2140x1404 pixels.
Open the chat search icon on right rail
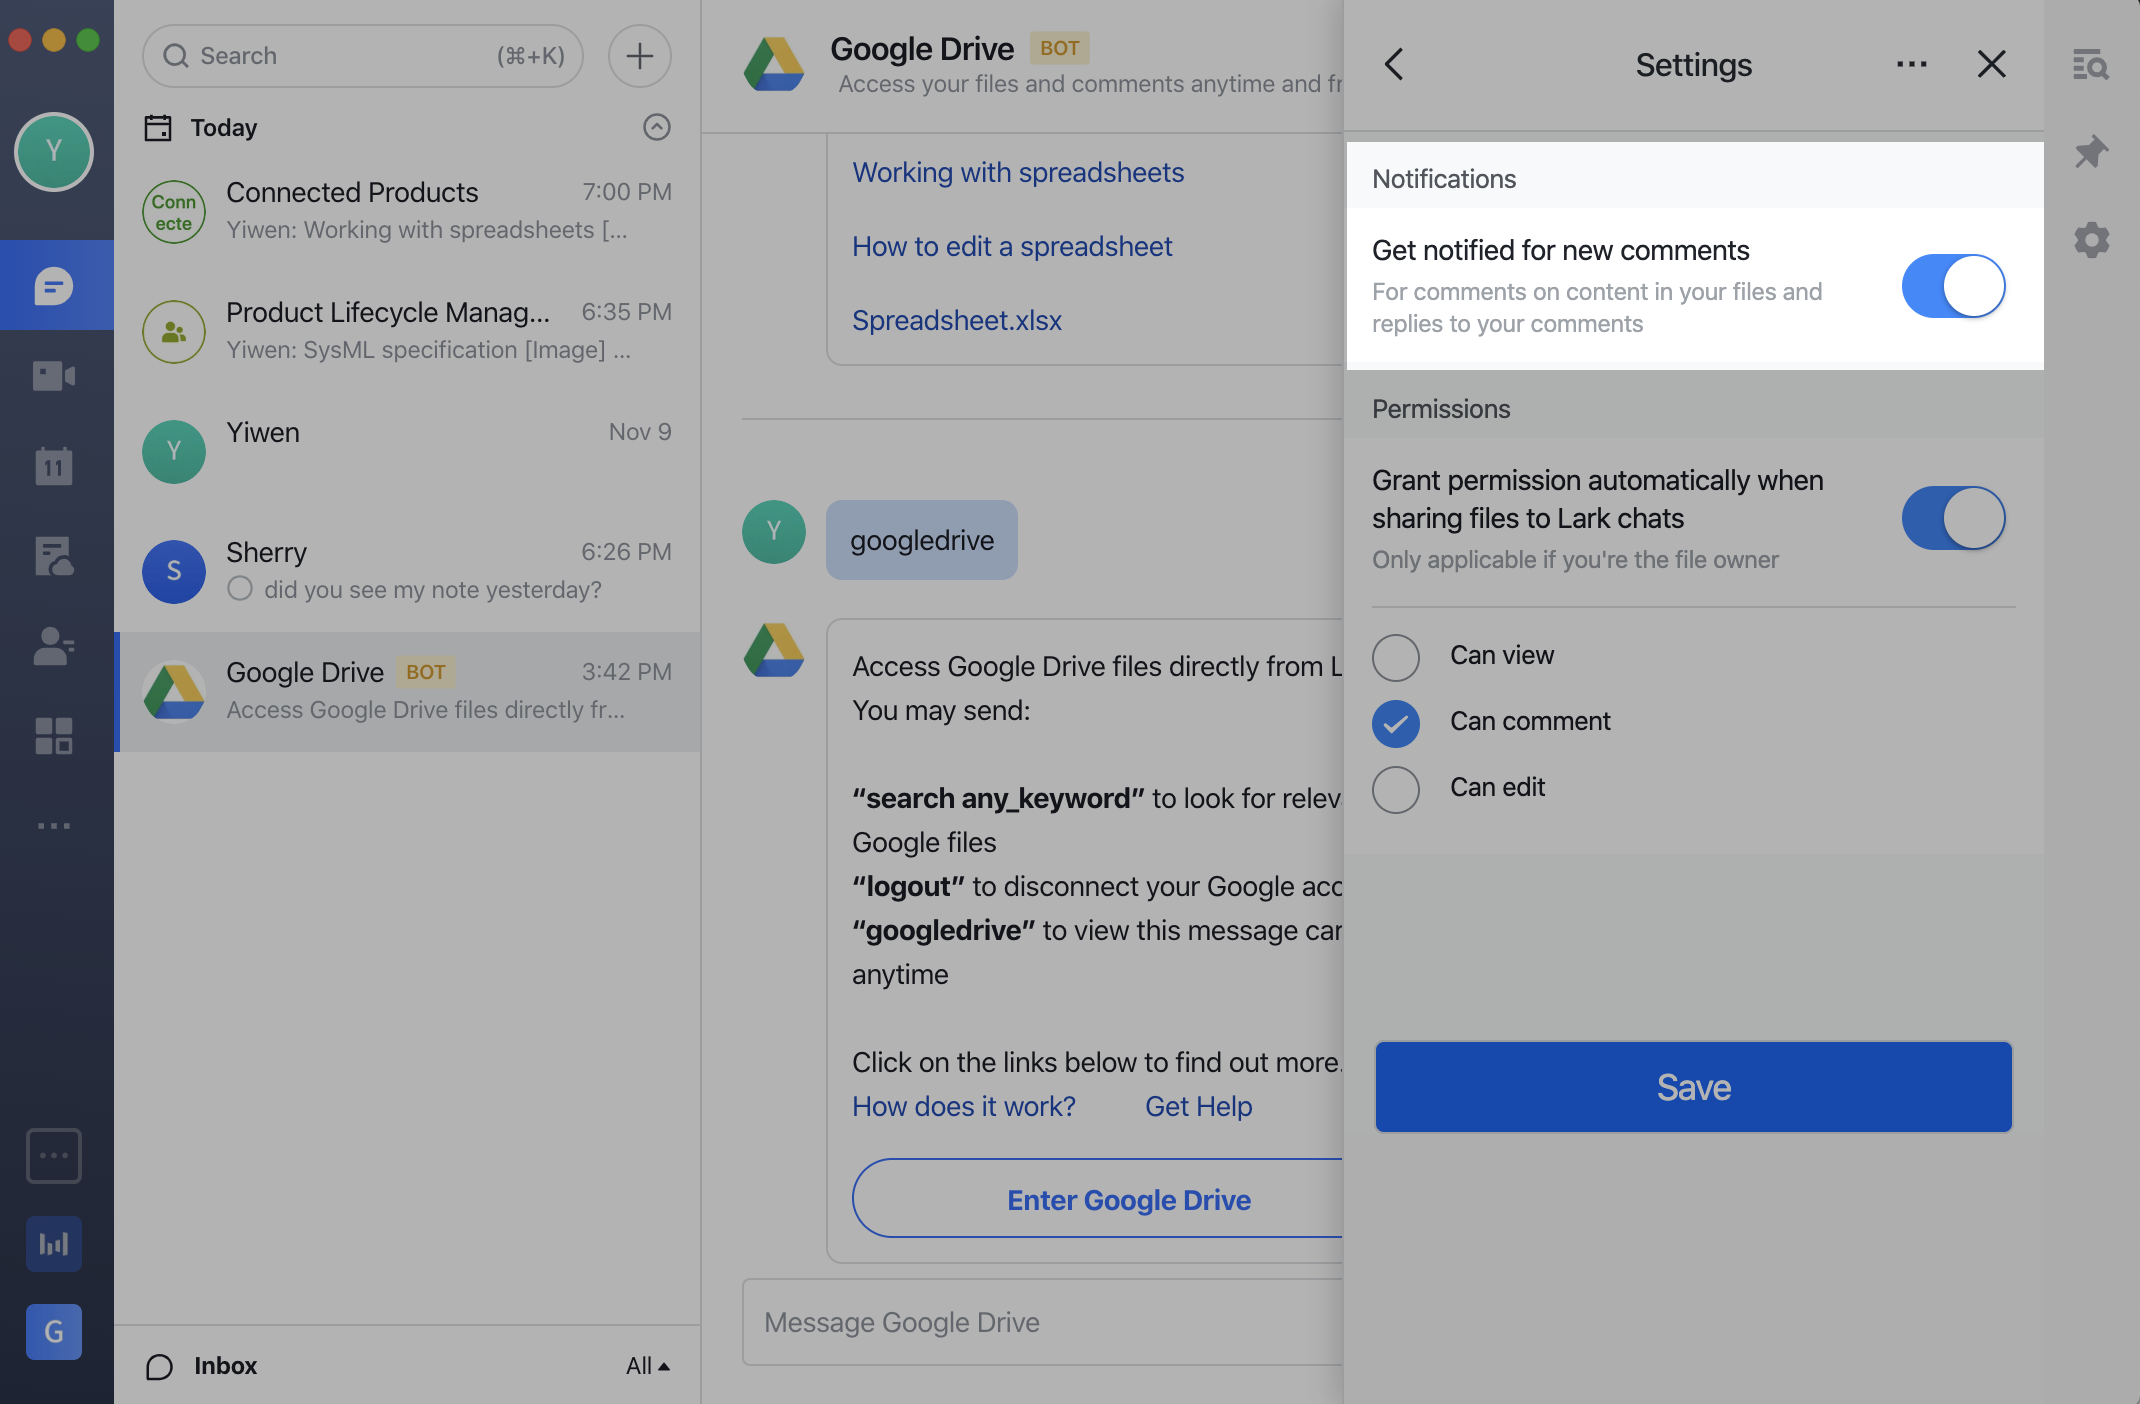(x=2091, y=65)
